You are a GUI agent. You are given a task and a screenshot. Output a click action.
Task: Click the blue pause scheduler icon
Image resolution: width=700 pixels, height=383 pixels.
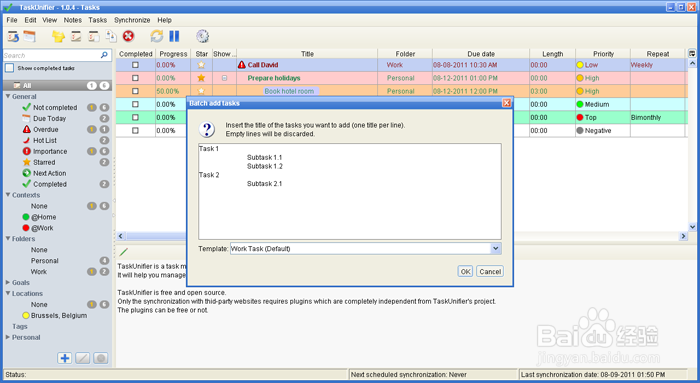tap(174, 36)
